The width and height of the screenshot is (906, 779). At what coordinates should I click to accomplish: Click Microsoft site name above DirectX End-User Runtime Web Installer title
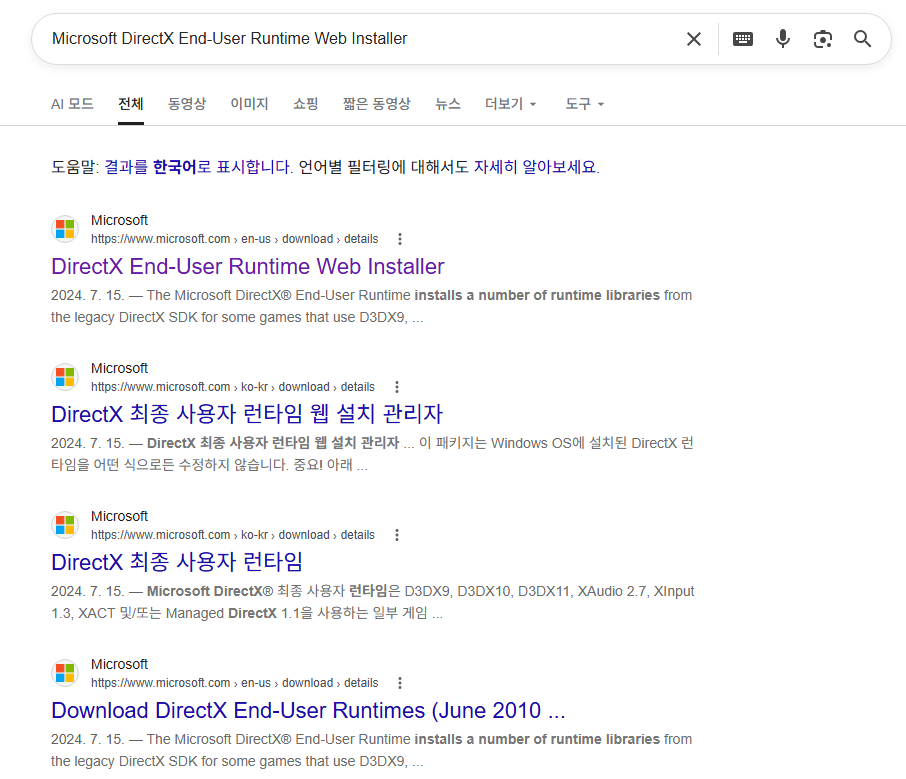click(x=120, y=220)
